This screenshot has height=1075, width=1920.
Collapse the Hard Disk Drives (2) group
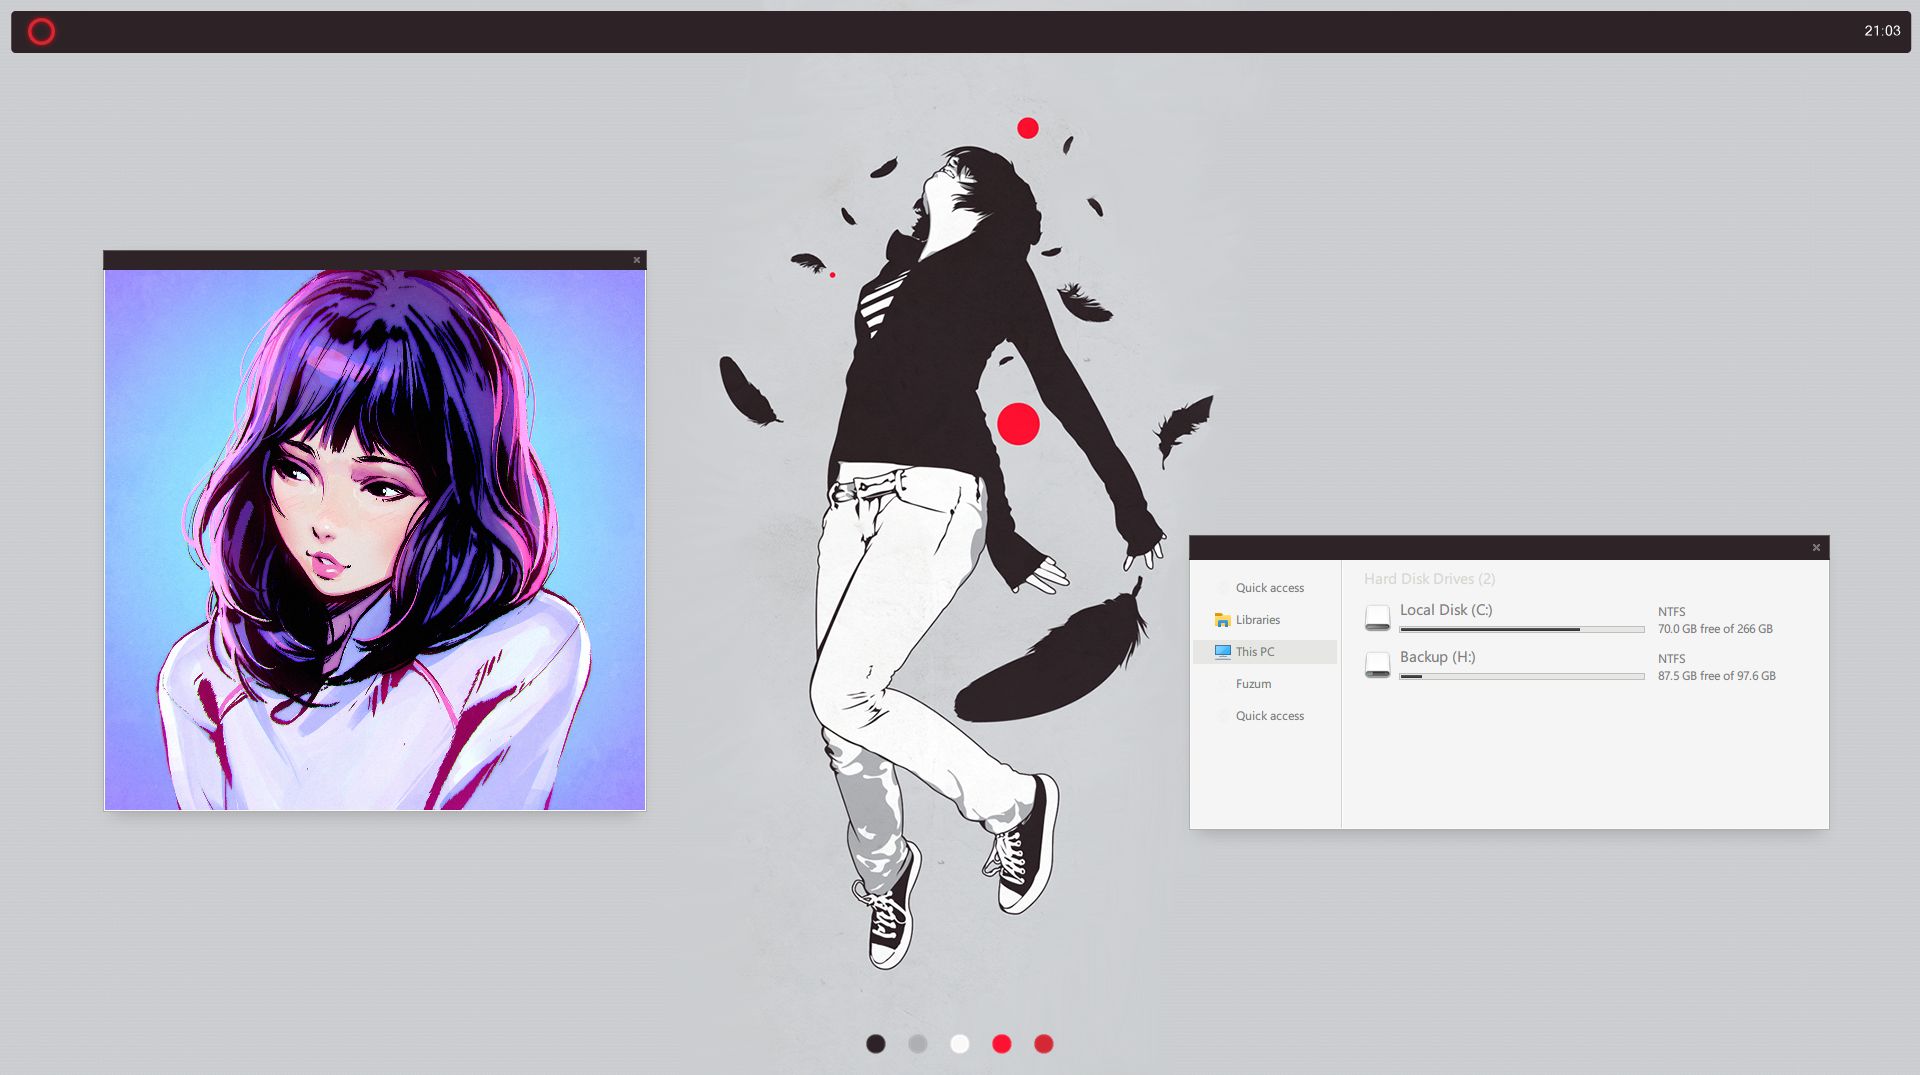(x=1429, y=579)
